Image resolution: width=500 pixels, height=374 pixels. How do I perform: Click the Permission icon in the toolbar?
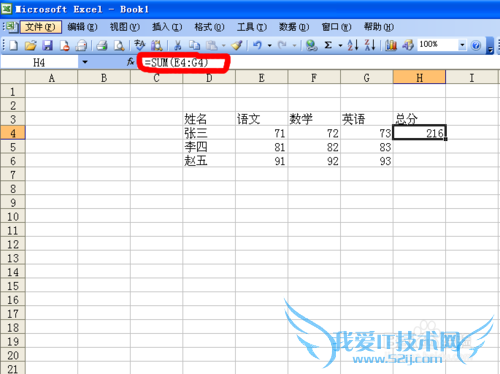pos(64,45)
